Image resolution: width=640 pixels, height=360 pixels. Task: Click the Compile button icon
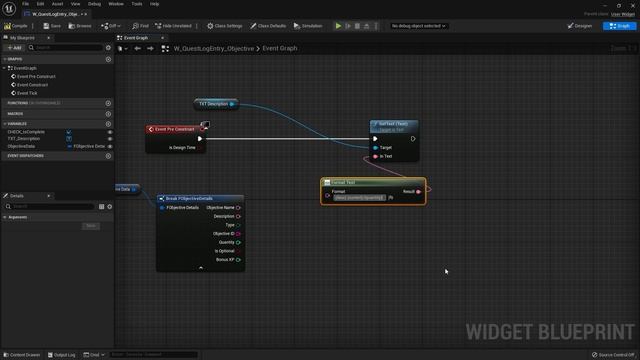pos(7,26)
